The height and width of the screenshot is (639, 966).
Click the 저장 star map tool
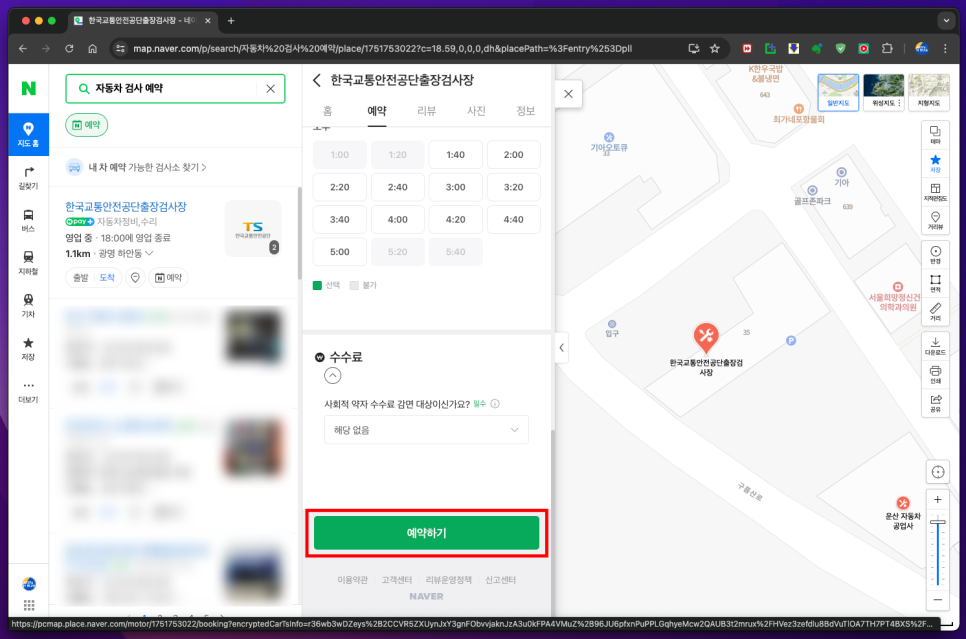tap(935, 163)
